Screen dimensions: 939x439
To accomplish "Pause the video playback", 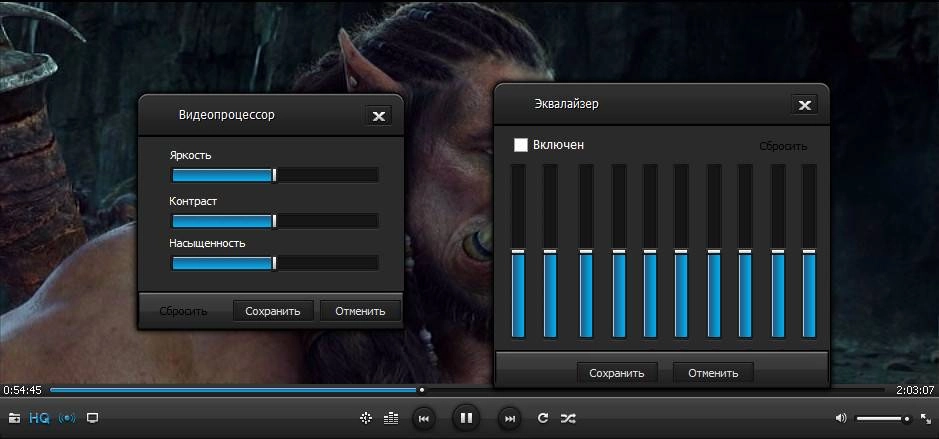I will [467, 418].
